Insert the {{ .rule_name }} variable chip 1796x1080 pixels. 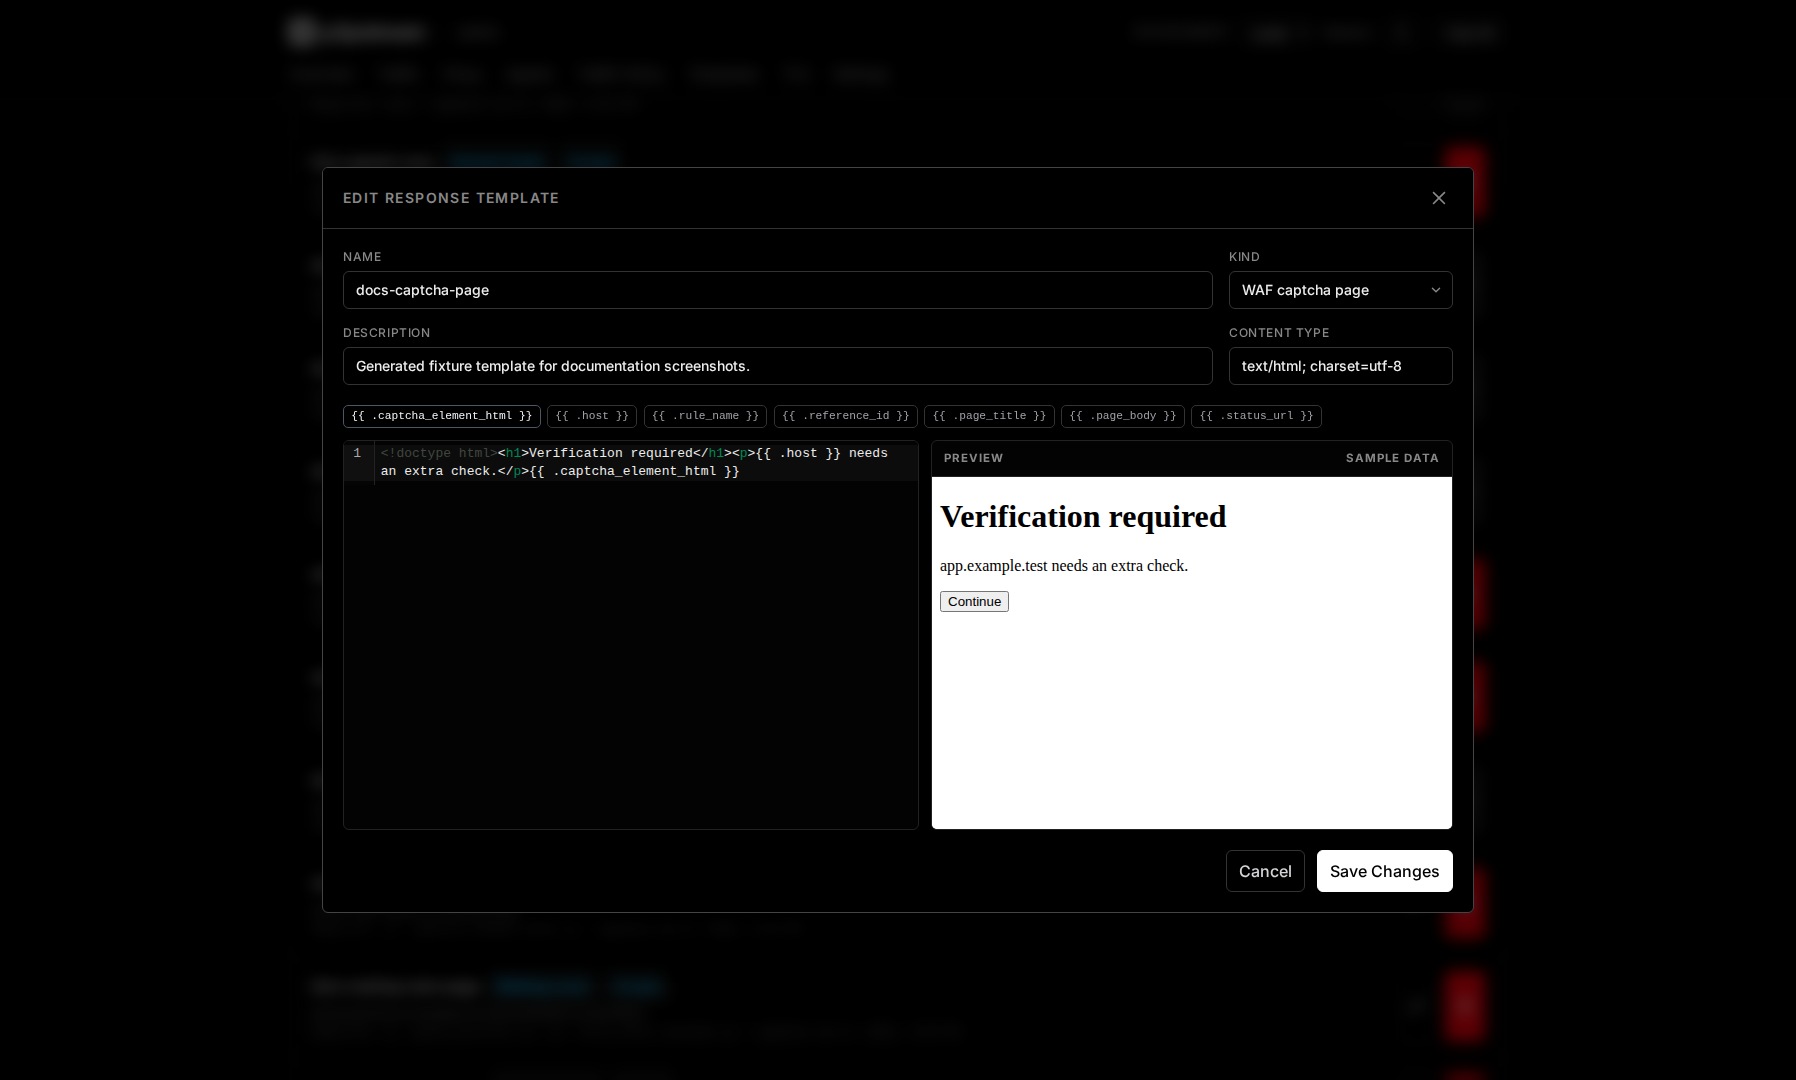pyautogui.click(x=705, y=416)
